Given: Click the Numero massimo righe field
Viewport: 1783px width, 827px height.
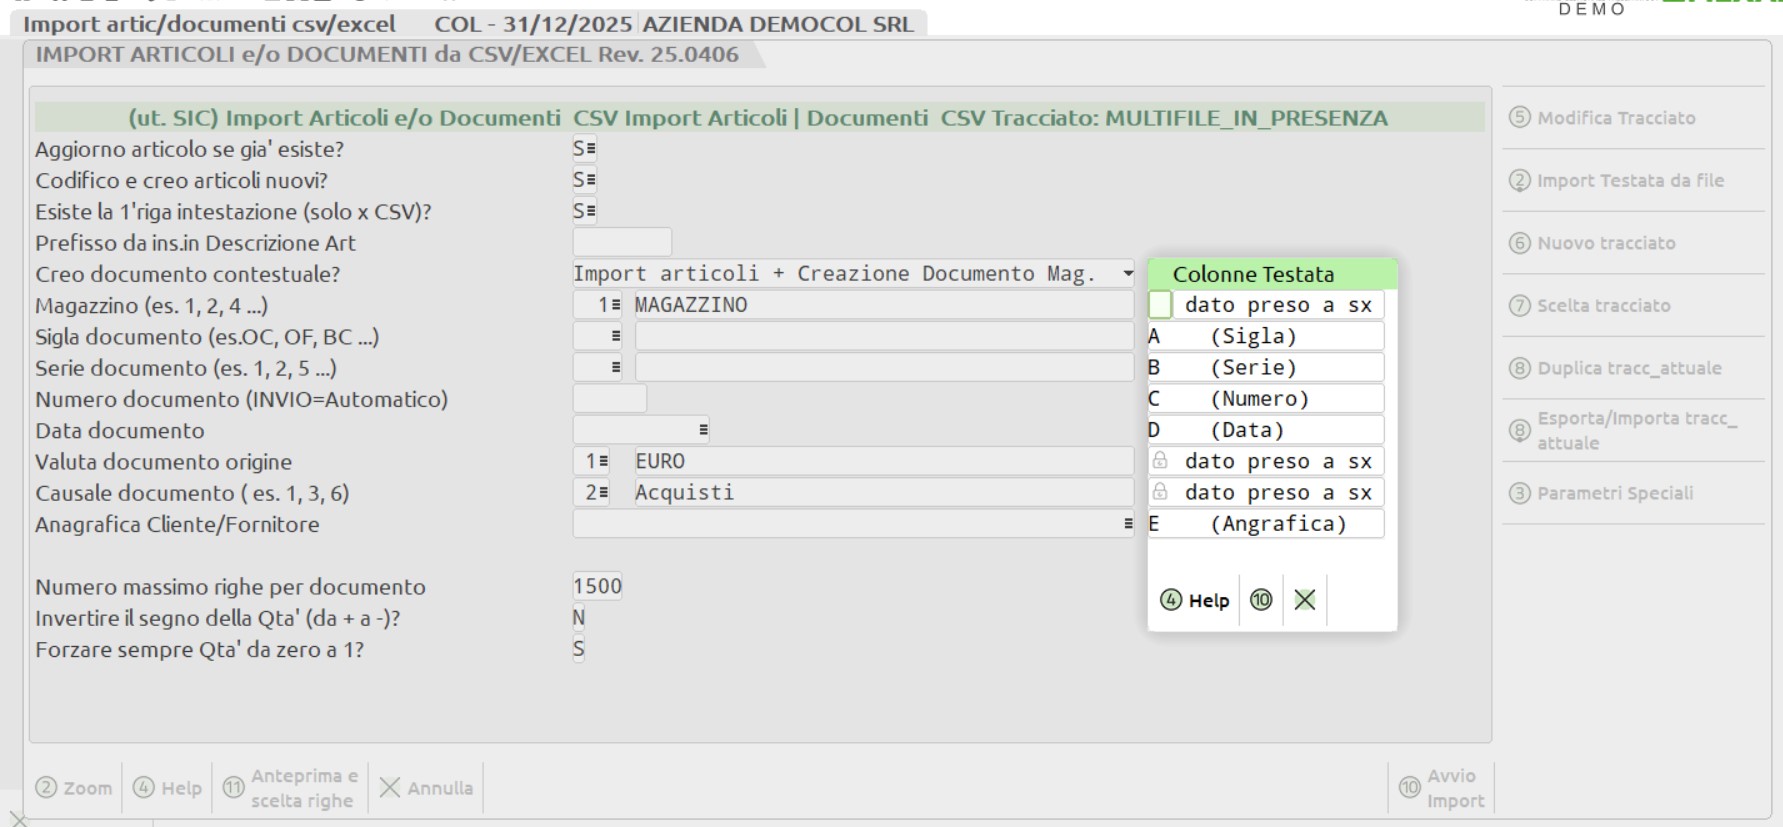Looking at the screenshot, I should tap(597, 586).
